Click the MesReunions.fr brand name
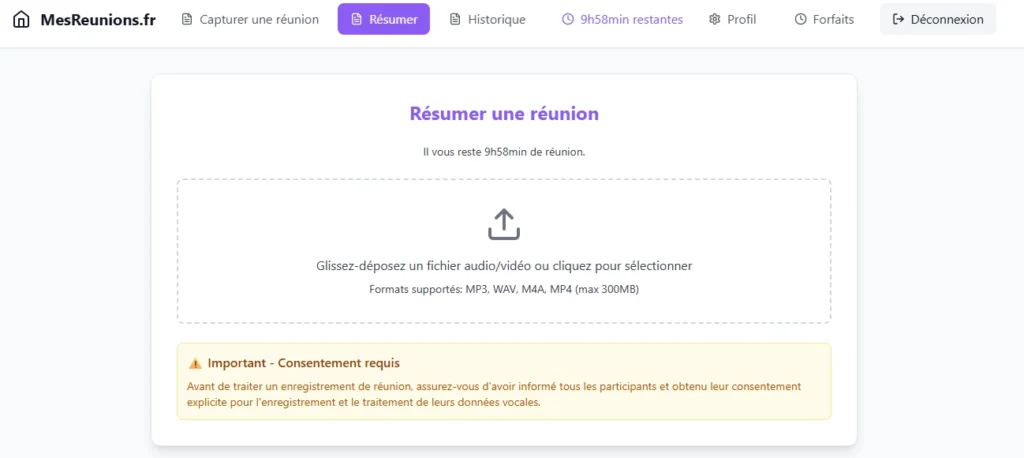The image size is (1024, 458). (98, 20)
